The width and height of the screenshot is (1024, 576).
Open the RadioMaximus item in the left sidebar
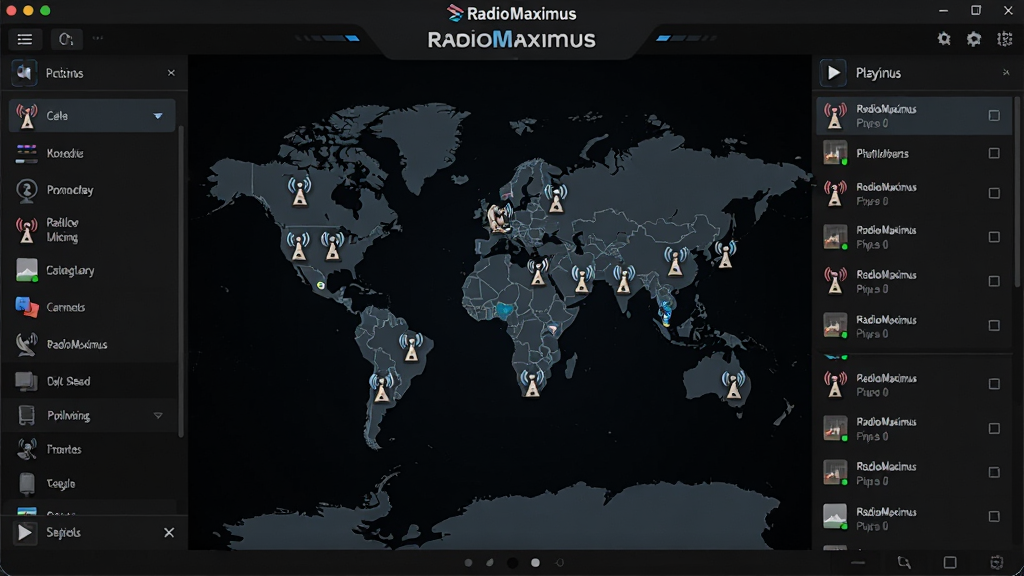[92, 344]
